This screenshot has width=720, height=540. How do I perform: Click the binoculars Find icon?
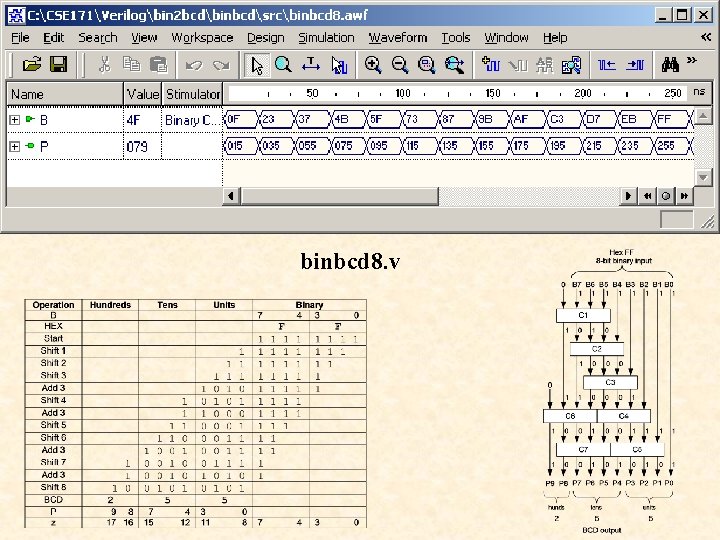(x=670, y=65)
